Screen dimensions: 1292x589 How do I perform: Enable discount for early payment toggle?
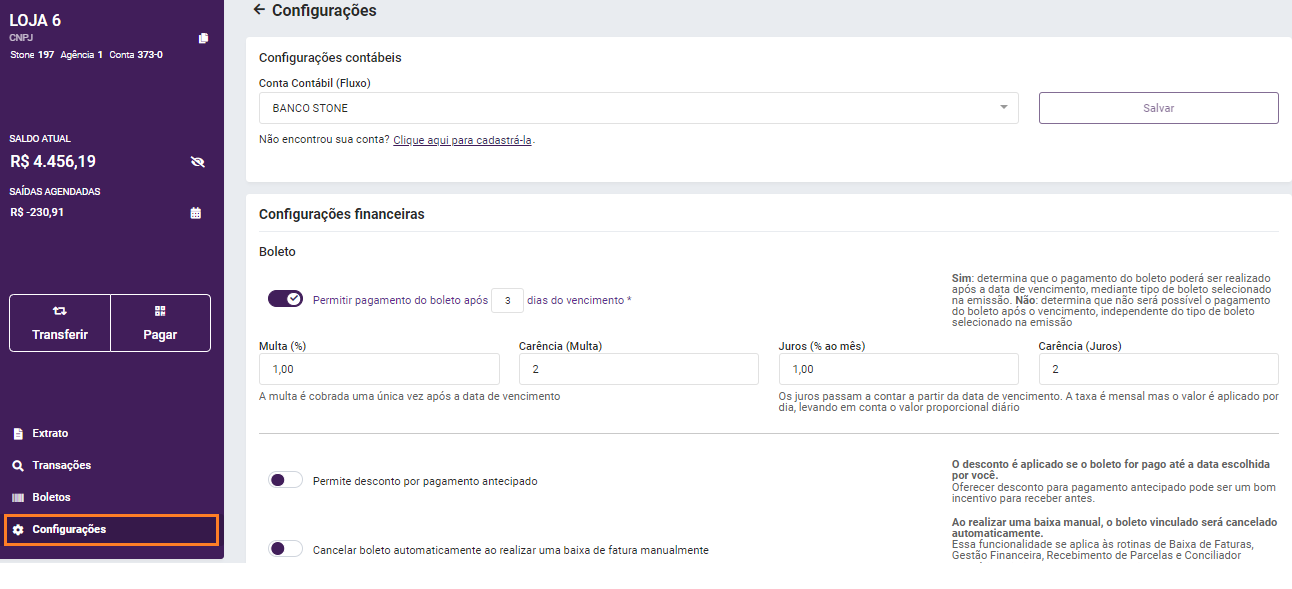[x=286, y=481]
